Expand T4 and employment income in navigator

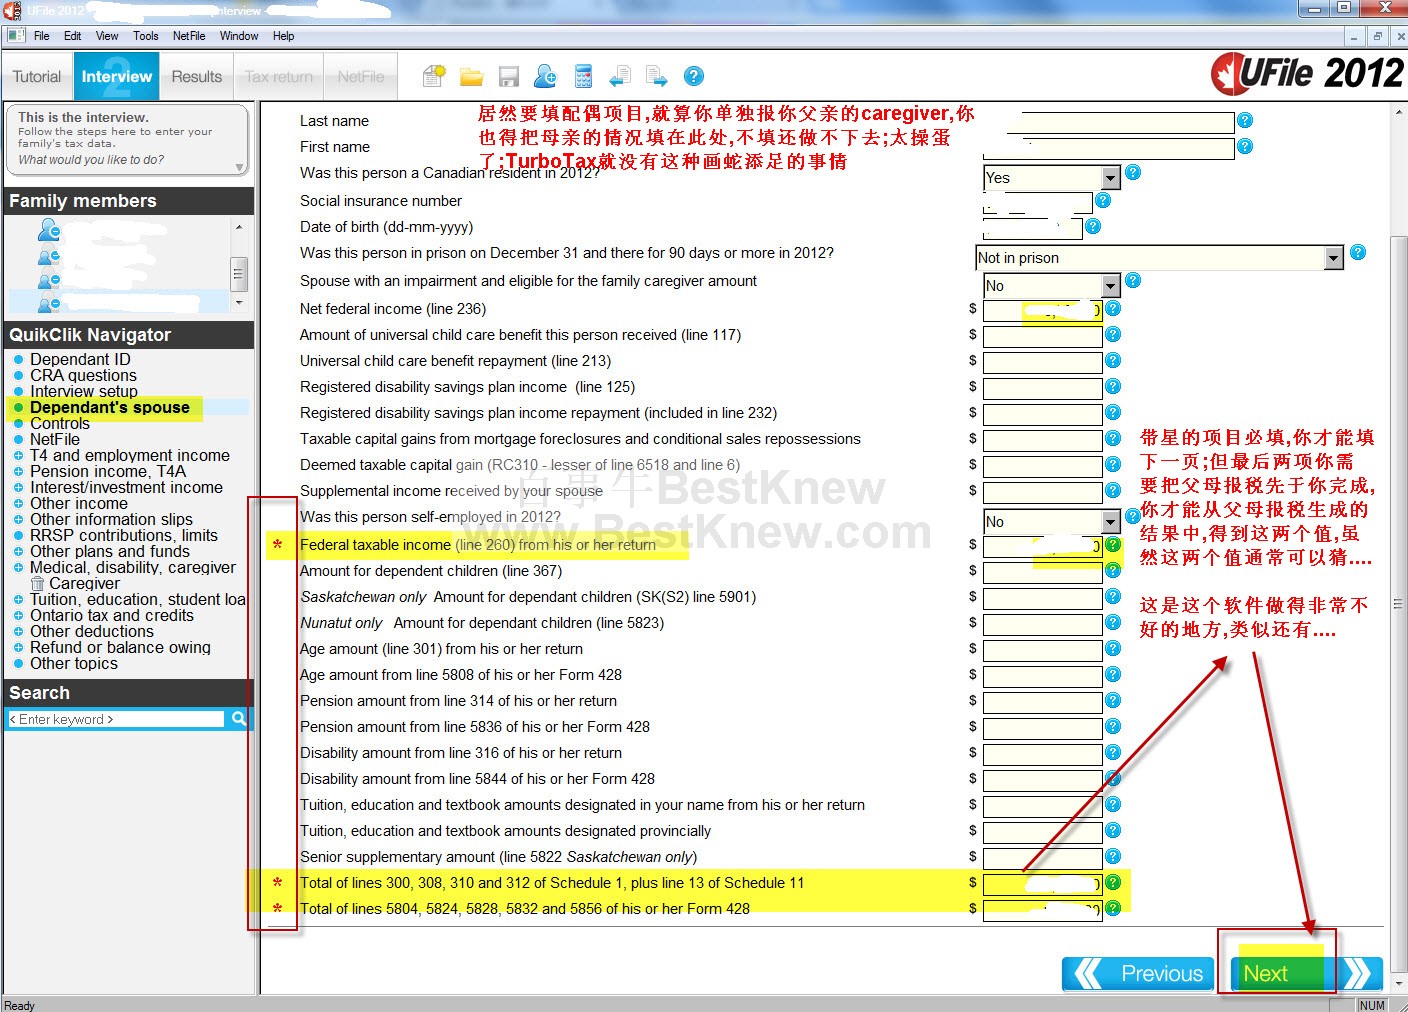[x=19, y=456]
